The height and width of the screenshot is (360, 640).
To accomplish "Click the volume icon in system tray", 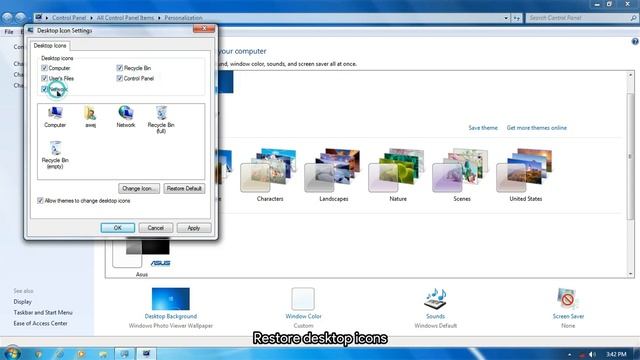I will tap(593, 354).
